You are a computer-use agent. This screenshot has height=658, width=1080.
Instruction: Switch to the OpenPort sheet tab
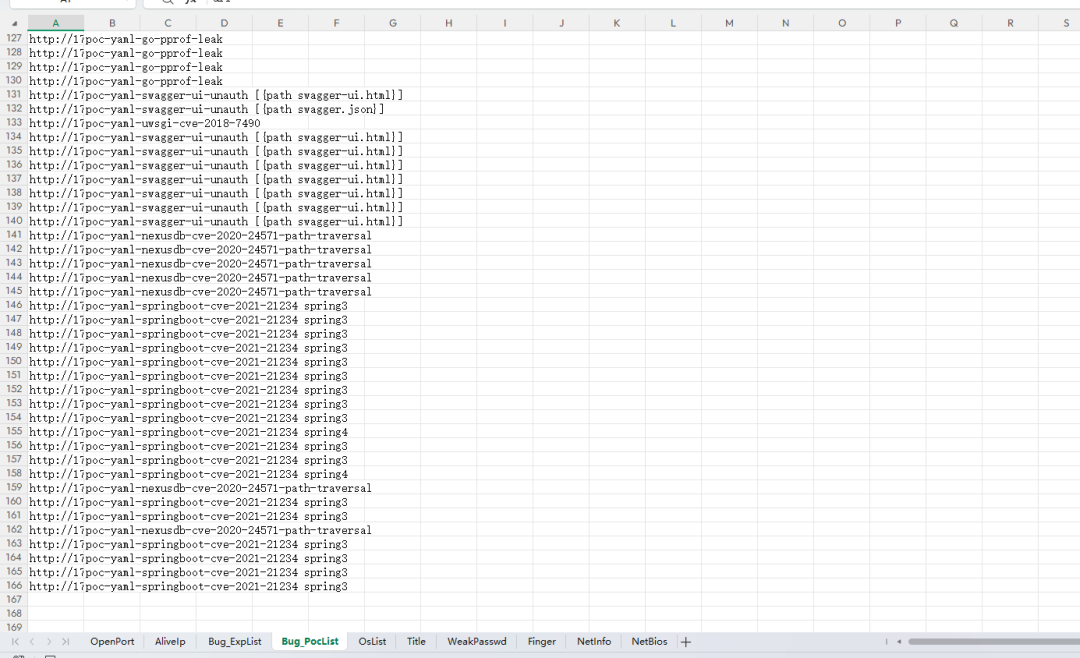[112, 641]
